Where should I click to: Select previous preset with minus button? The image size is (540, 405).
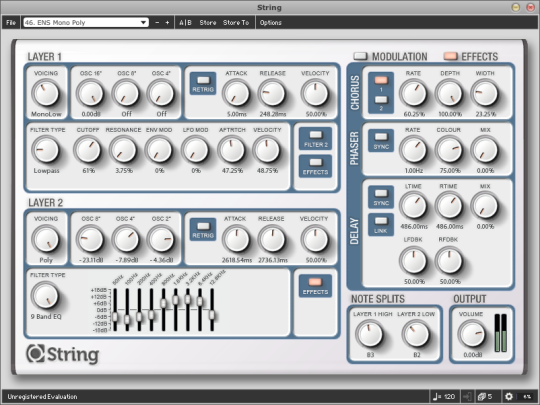tap(157, 23)
